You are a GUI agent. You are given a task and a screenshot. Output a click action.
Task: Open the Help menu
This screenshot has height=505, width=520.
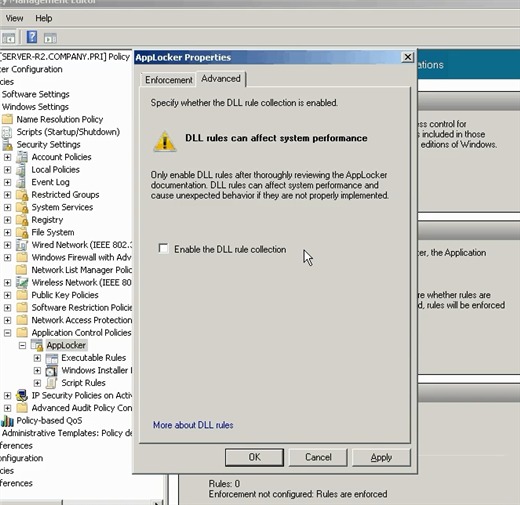[x=44, y=18]
